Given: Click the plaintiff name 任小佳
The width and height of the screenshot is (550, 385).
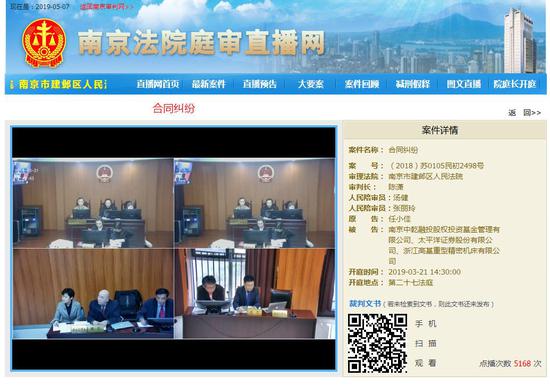Looking at the screenshot, I should pyautogui.click(x=399, y=219).
